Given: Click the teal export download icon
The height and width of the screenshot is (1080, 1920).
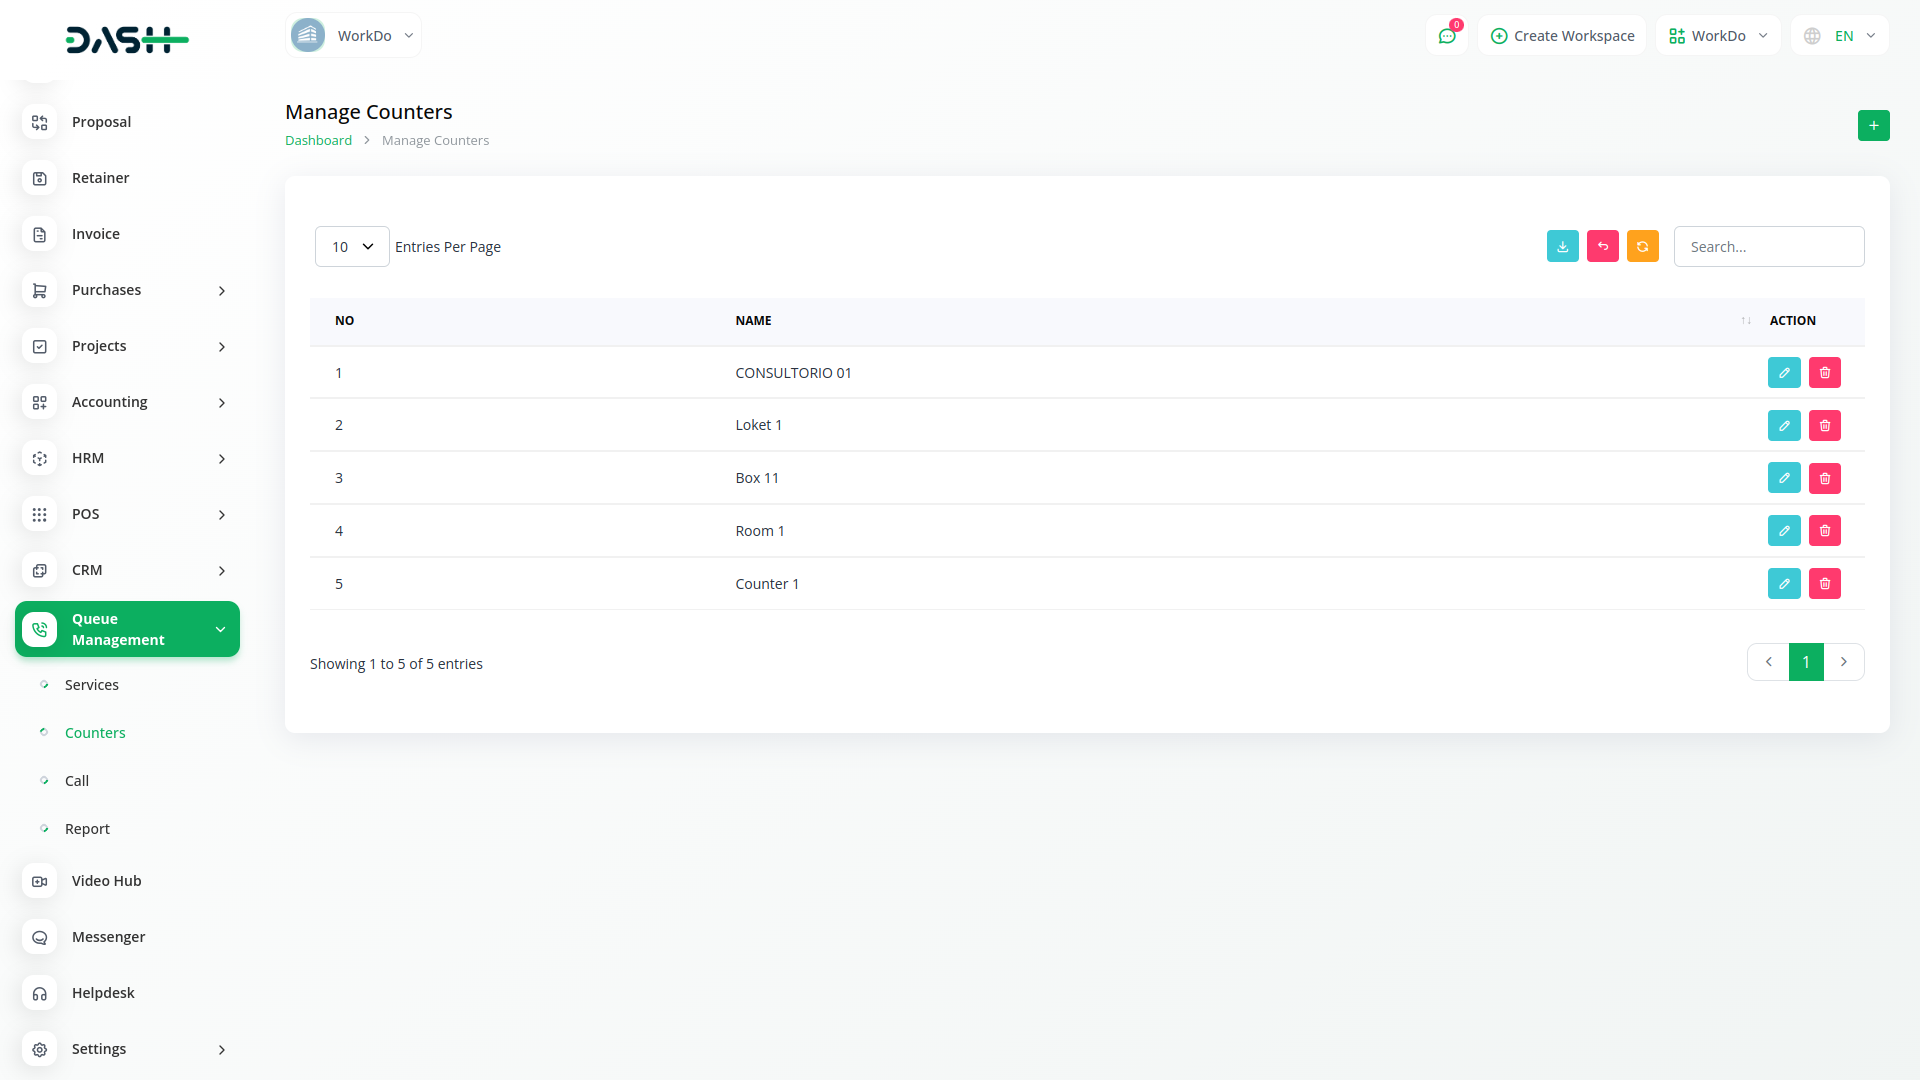Looking at the screenshot, I should coord(1562,247).
